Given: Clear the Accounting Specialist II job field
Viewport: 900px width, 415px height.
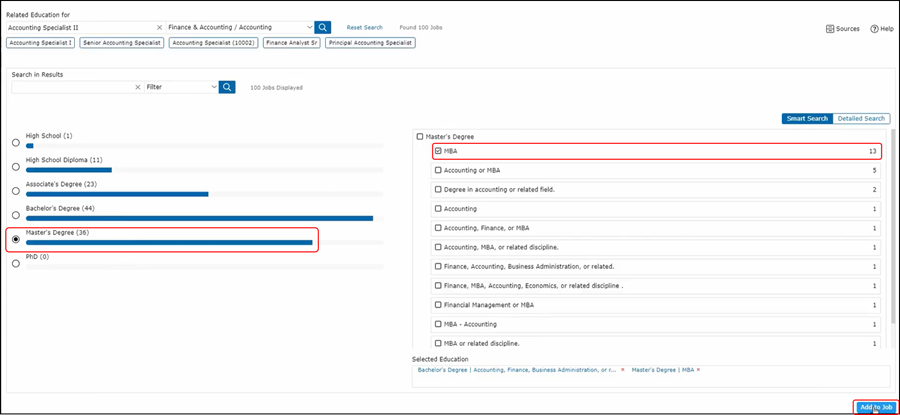Looking at the screenshot, I should pos(159,28).
